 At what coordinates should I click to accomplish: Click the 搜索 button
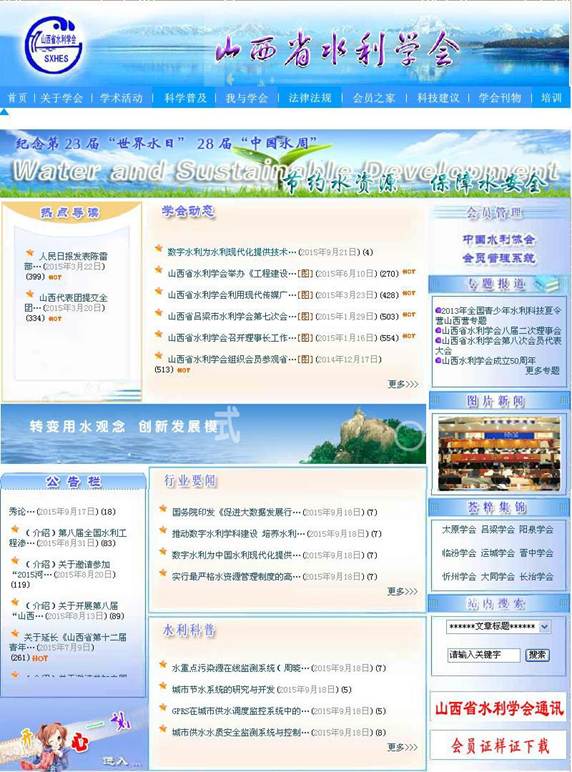click(537, 655)
